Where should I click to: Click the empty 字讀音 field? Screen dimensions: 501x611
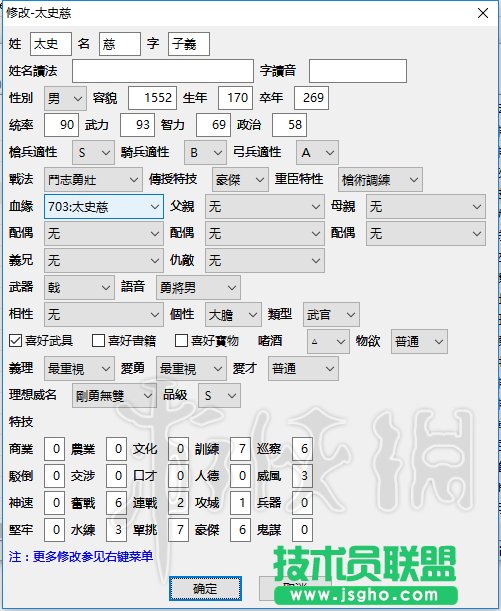358,71
